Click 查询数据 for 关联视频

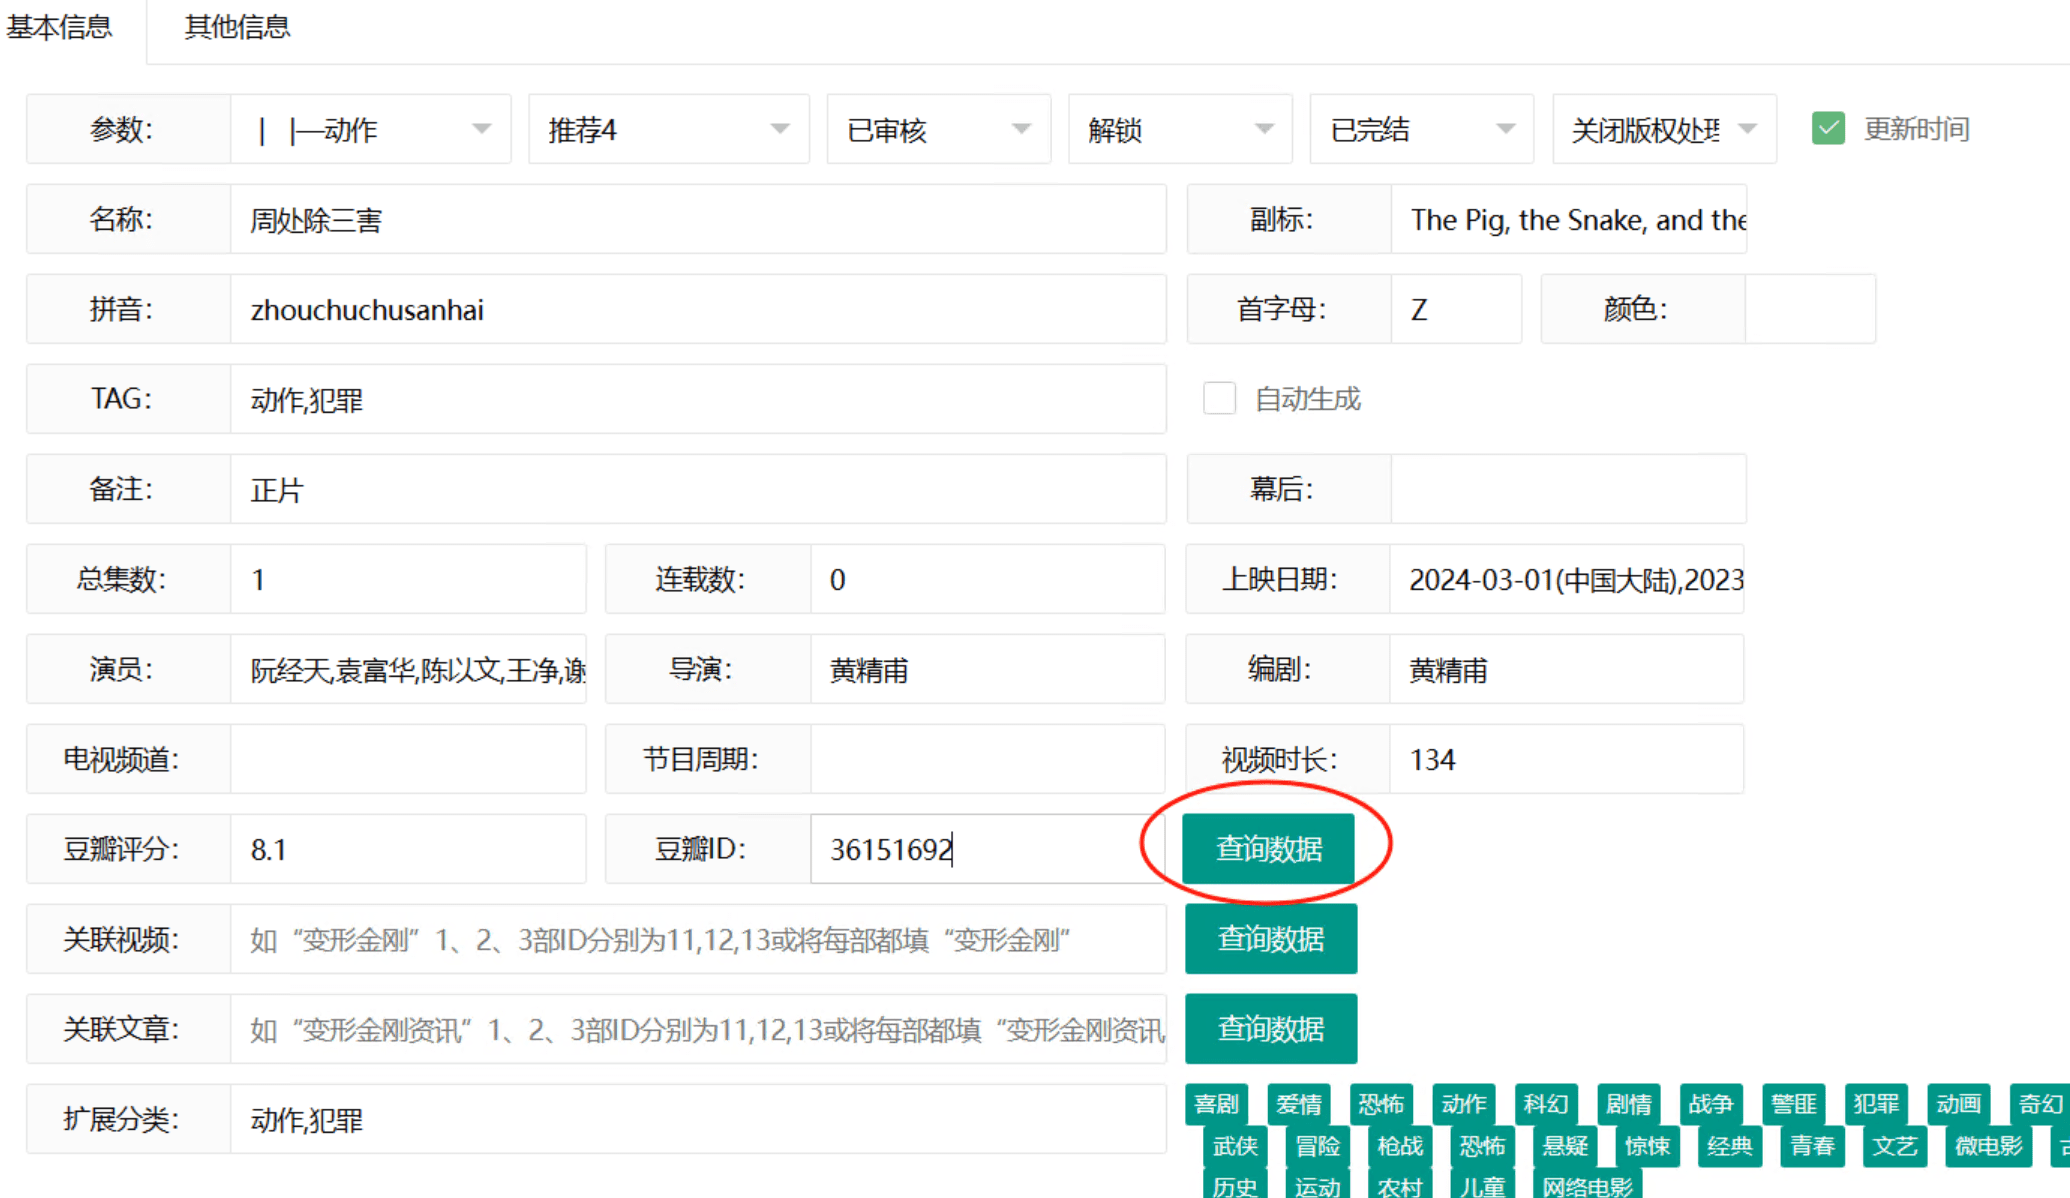(1271, 939)
